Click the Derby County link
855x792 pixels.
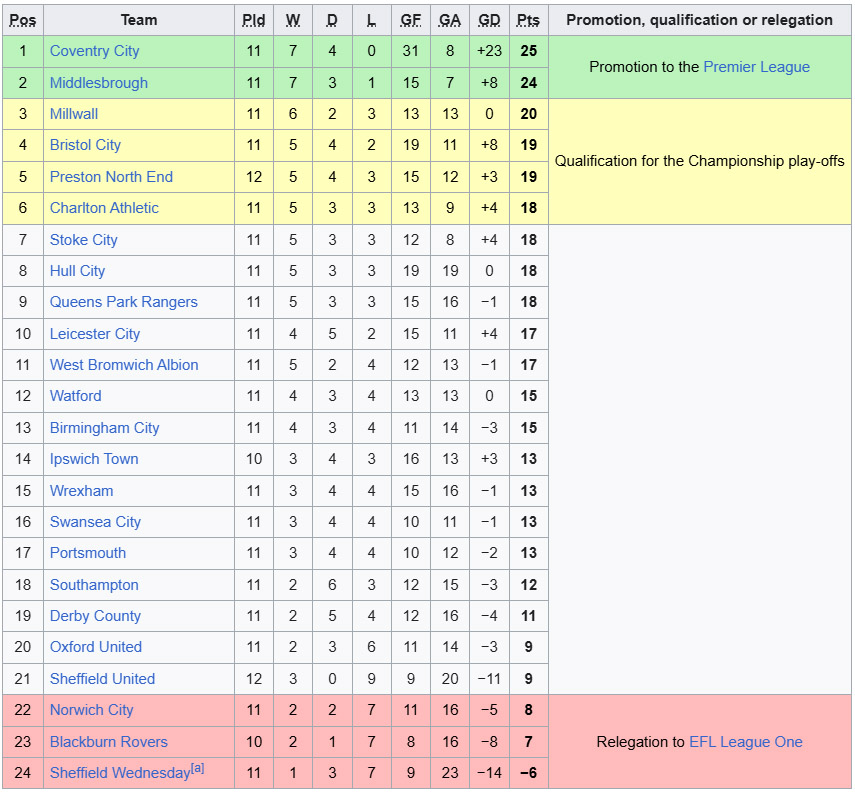(95, 616)
